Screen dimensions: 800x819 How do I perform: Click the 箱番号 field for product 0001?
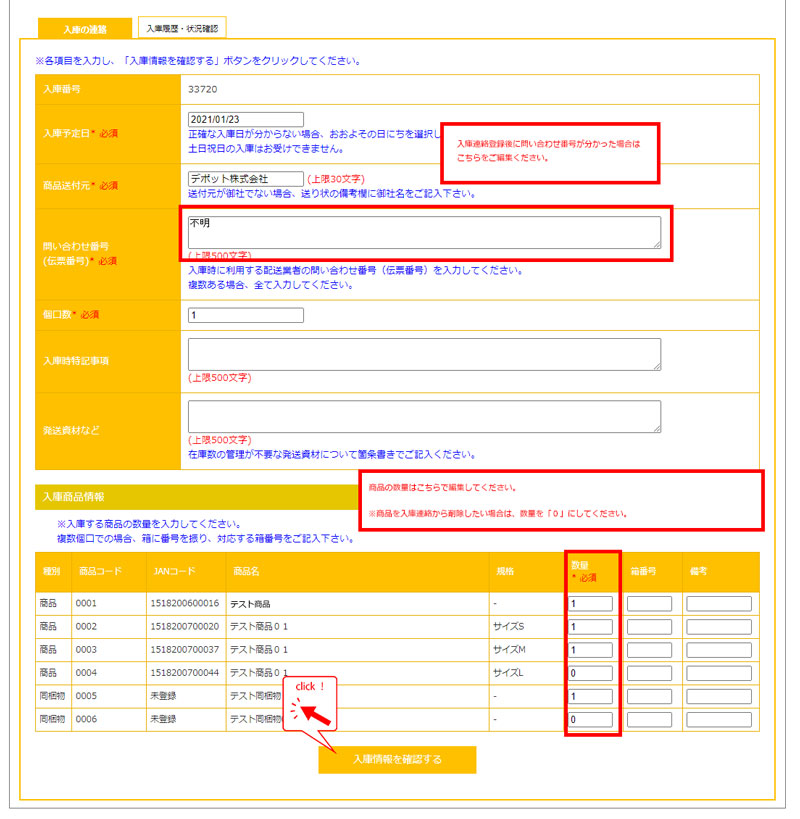coord(649,604)
